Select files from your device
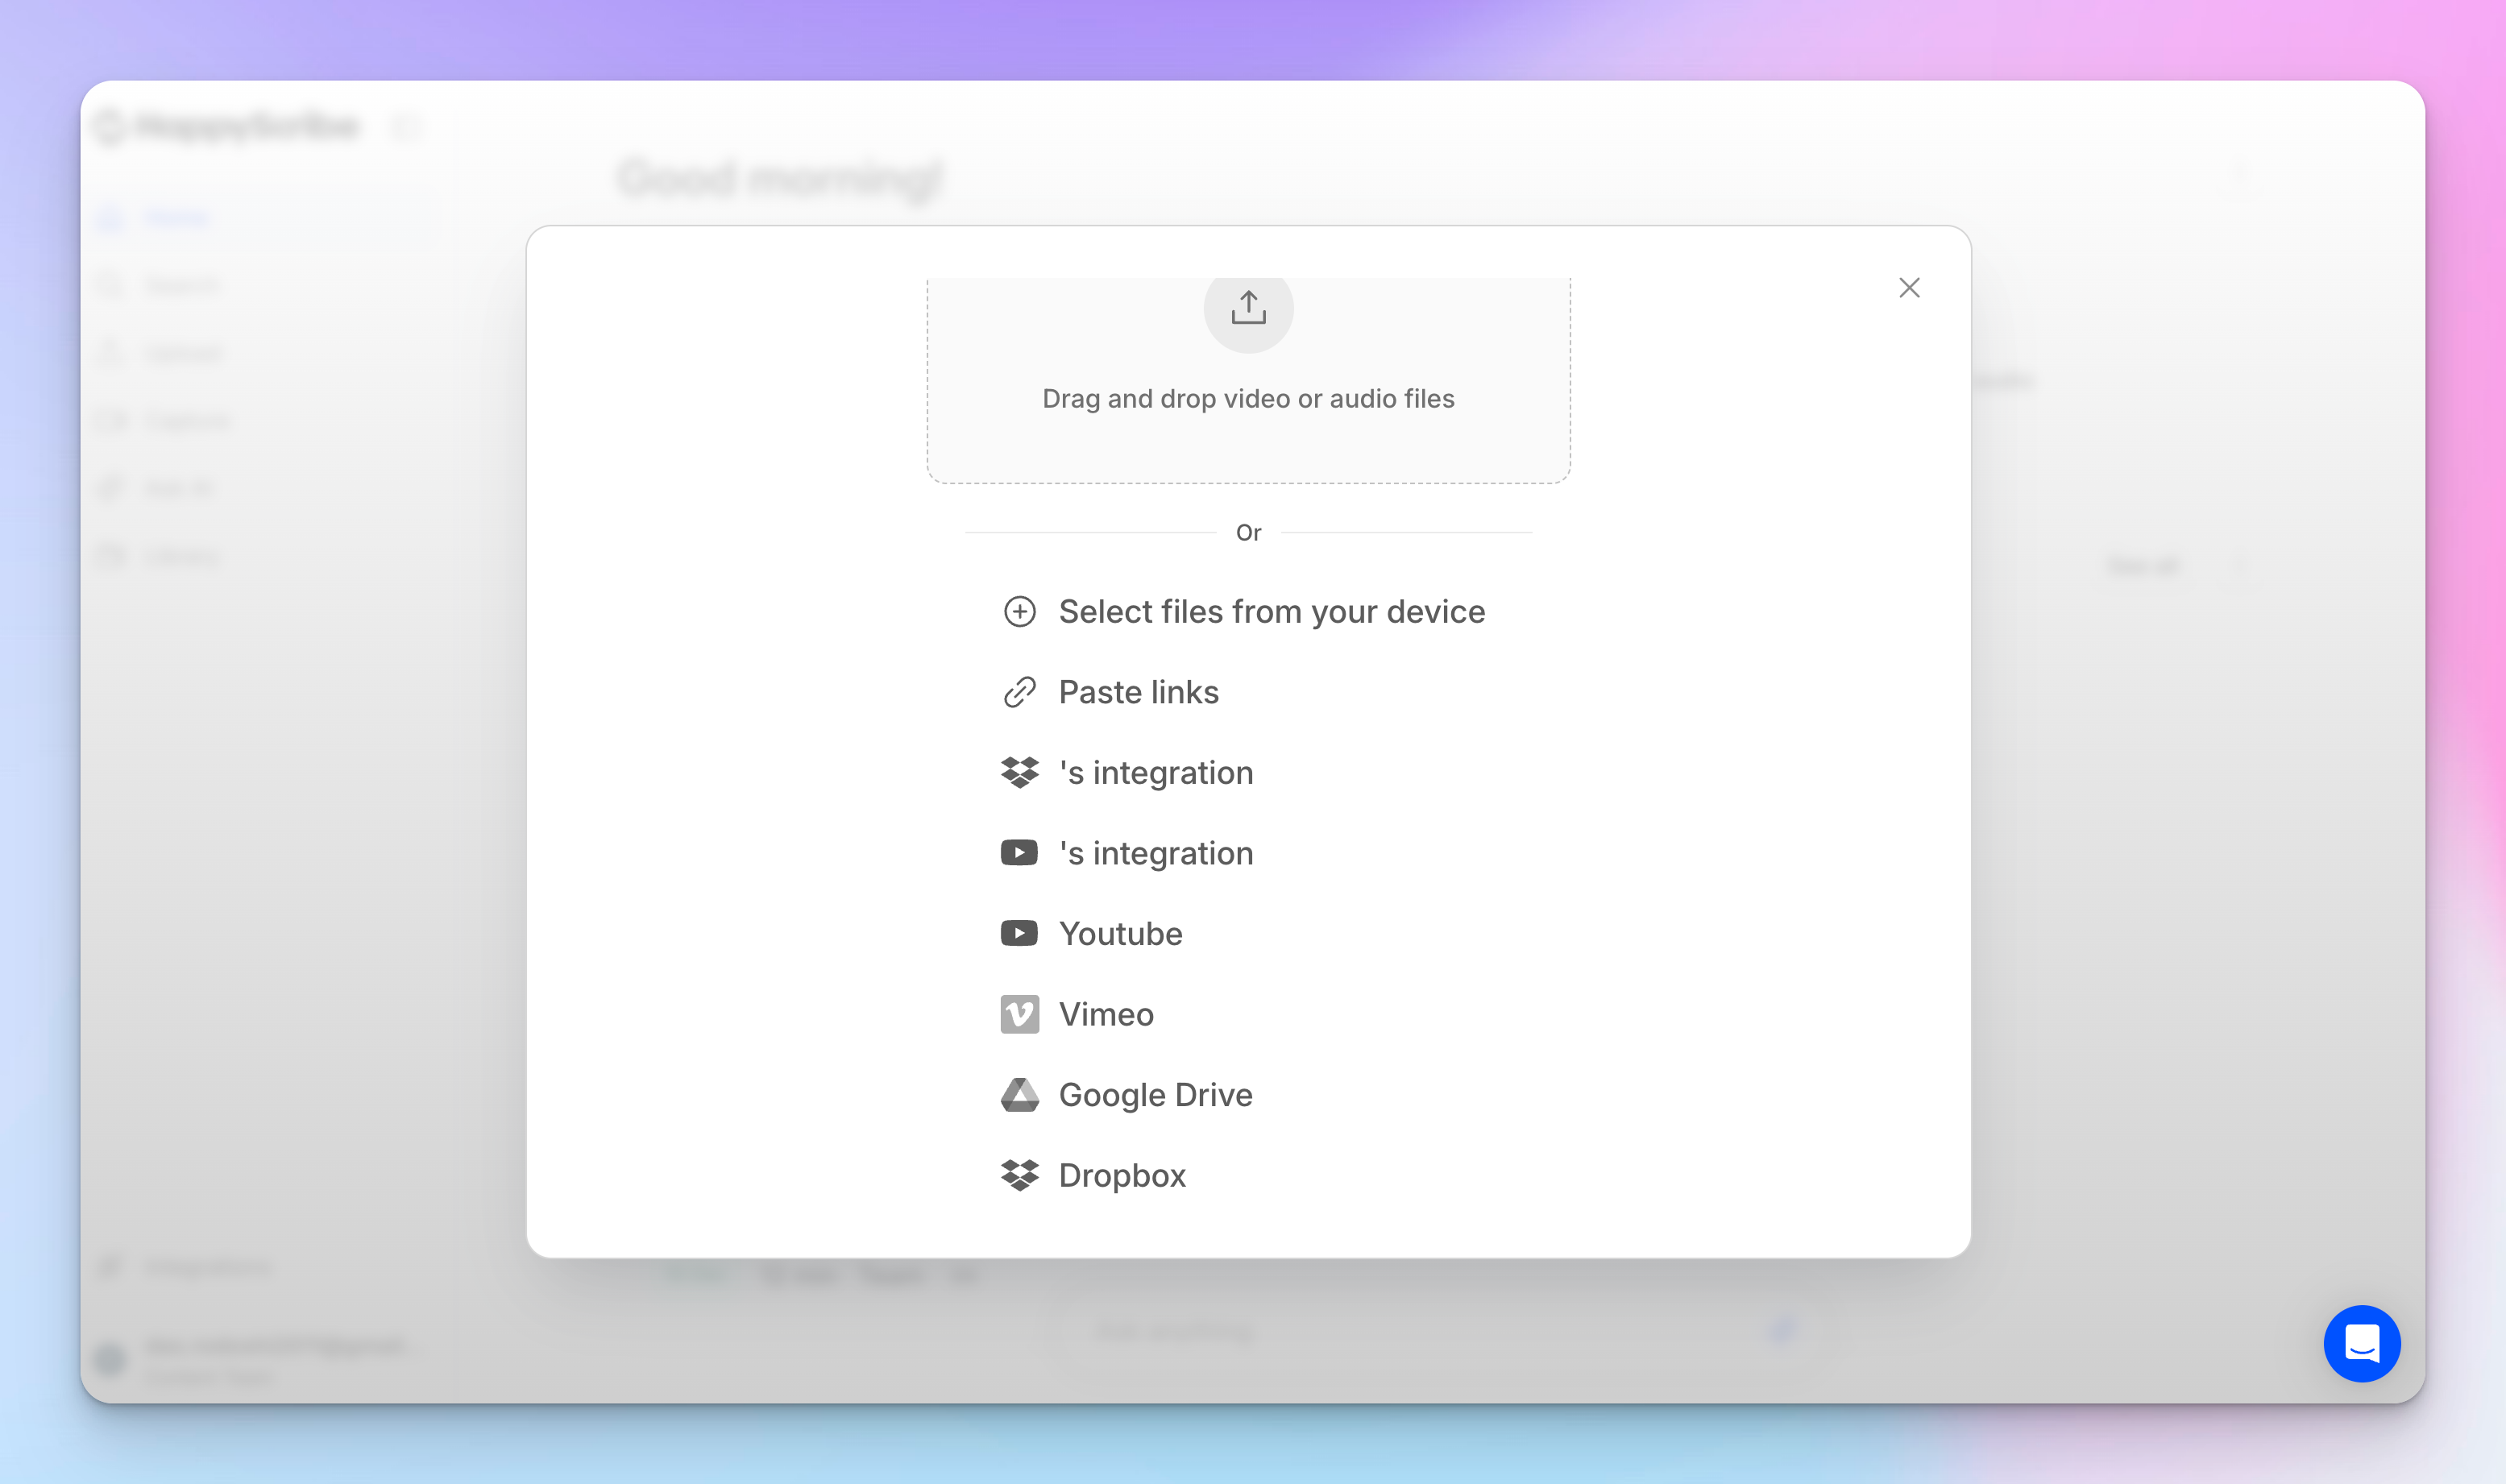2506x1484 pixels. pos(1271,611)
